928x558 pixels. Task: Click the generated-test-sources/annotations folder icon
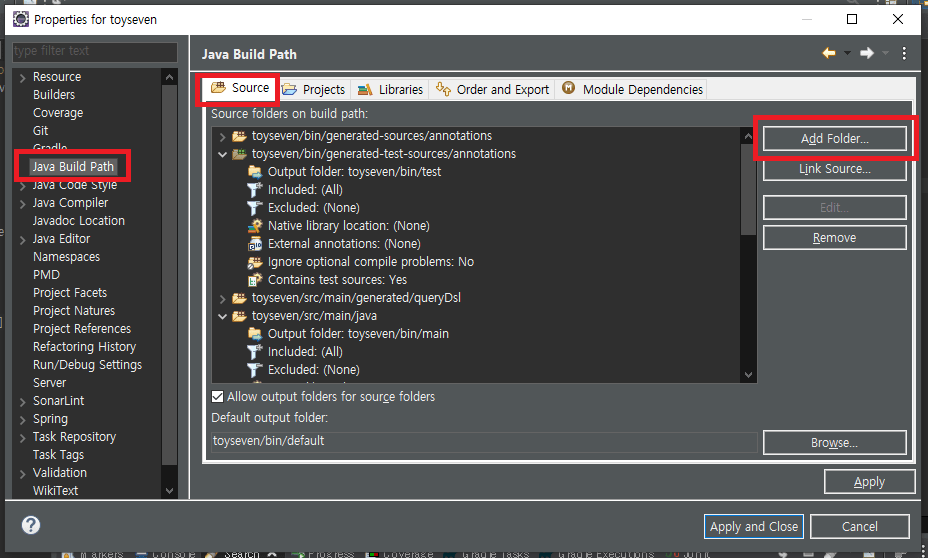(x=239, y=154)
